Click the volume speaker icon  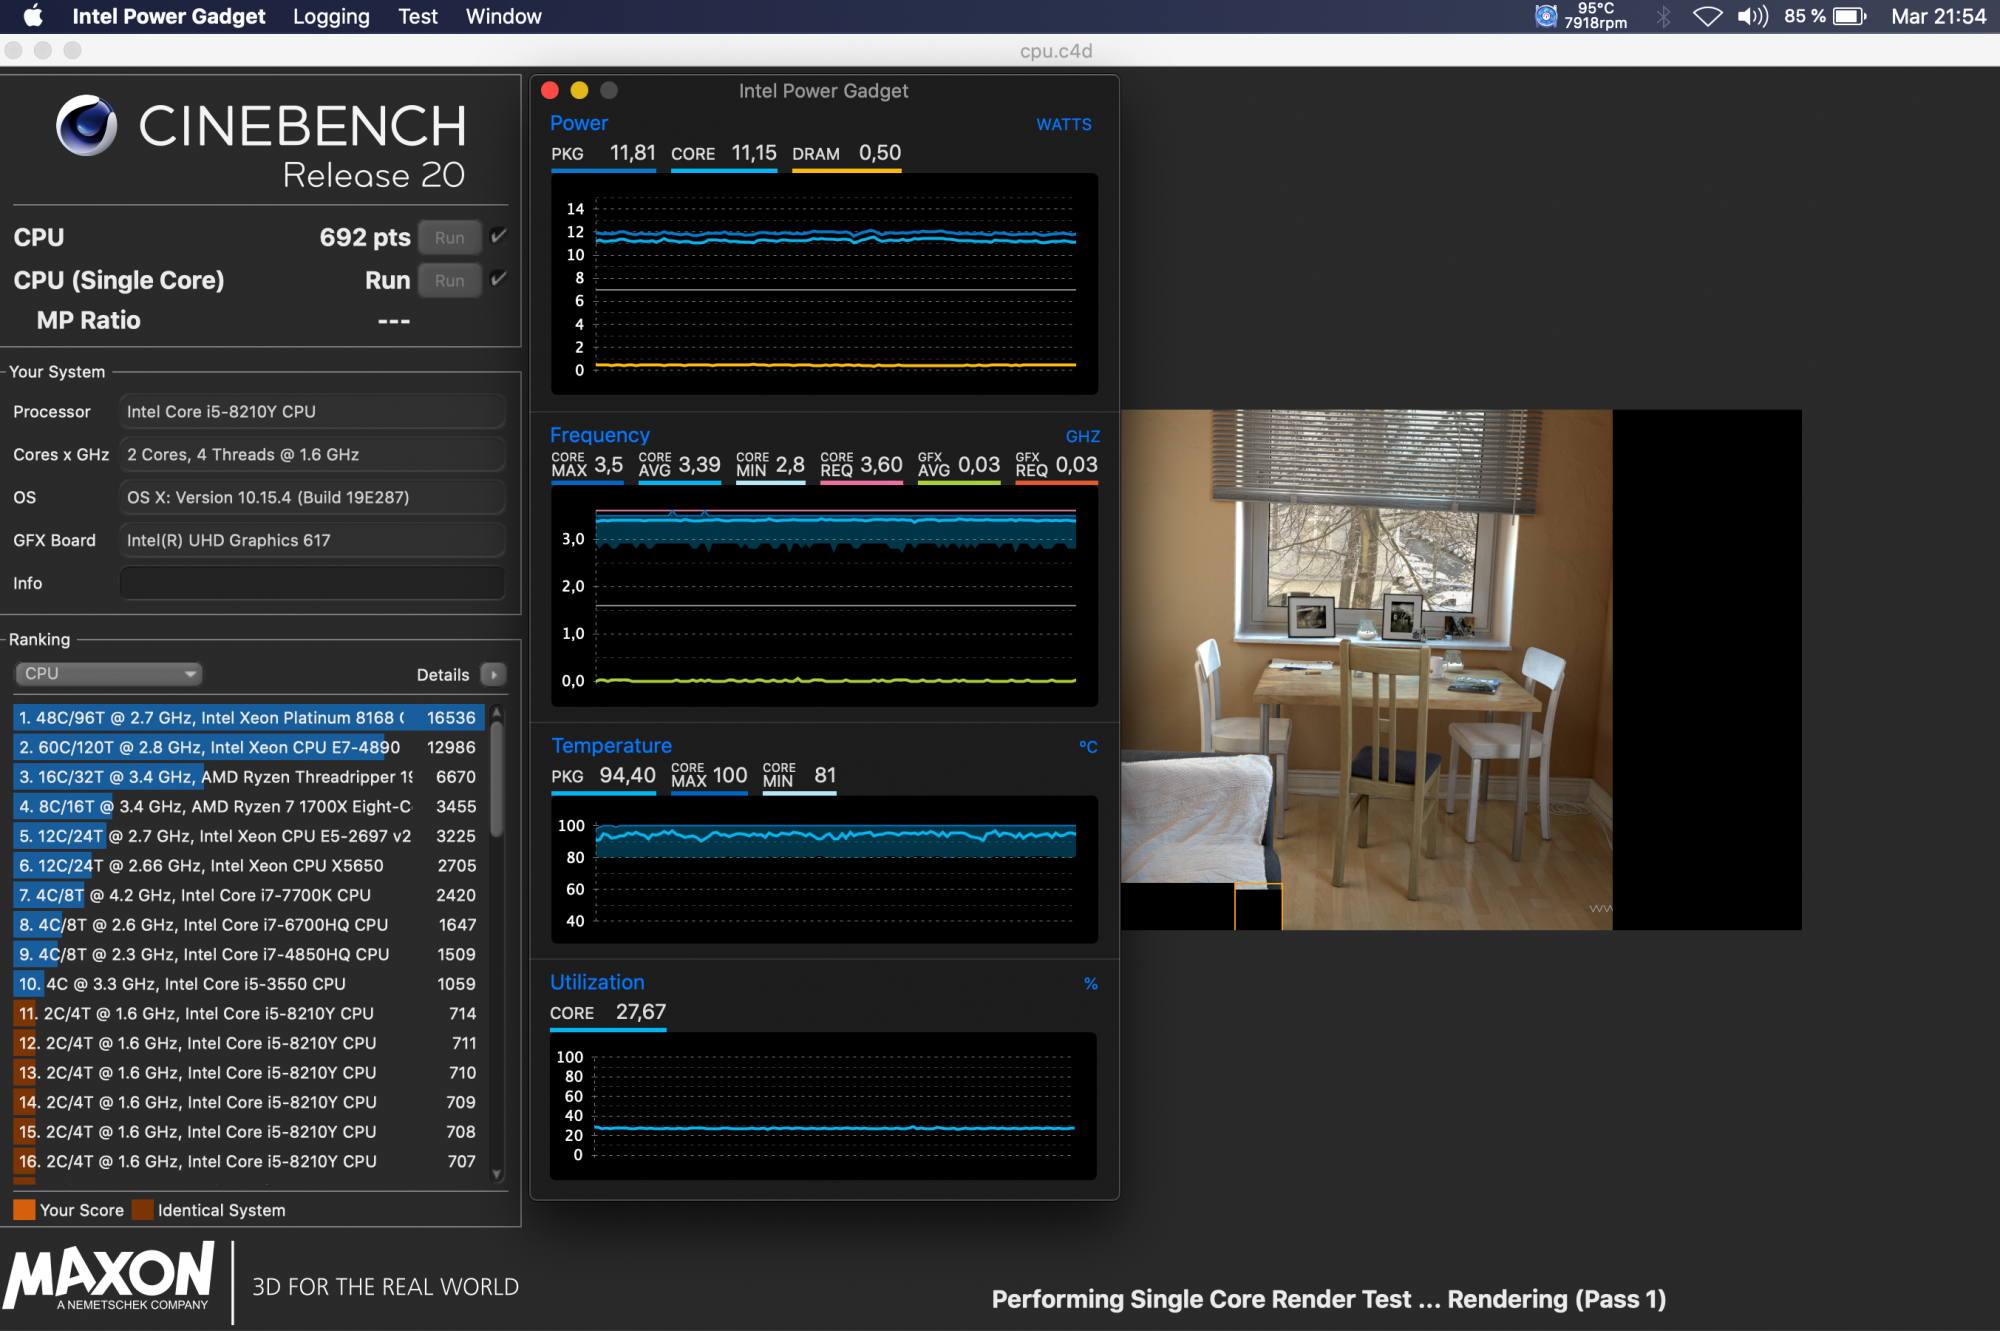tap(1752, 16)
